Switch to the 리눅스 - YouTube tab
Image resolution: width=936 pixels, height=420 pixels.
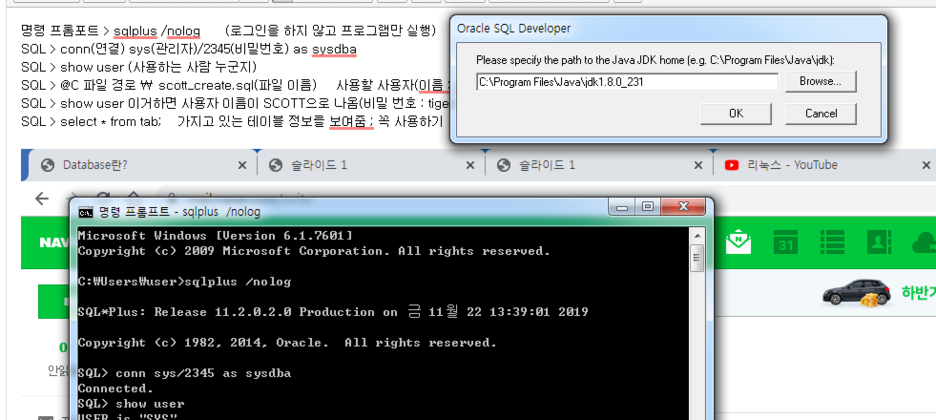[826, 165]
